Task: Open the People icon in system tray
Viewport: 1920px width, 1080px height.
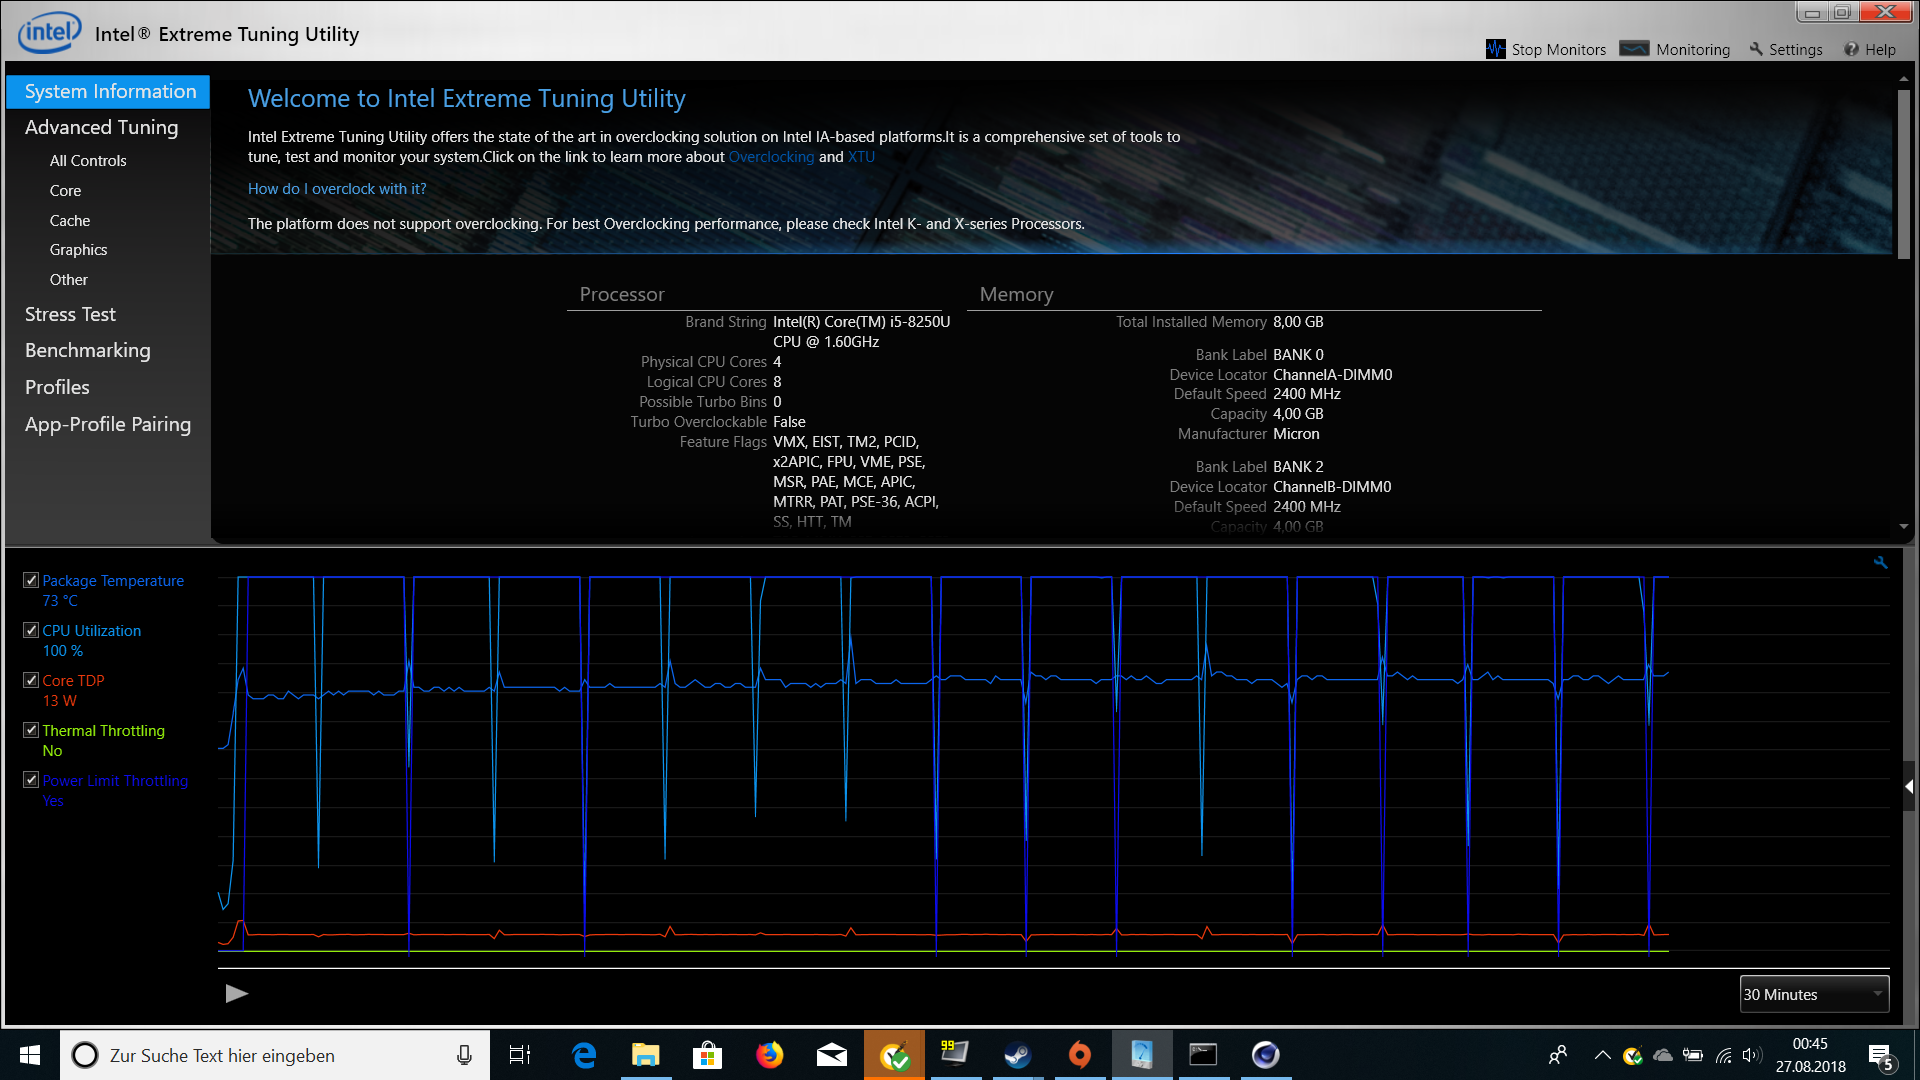Action: (x=1558, y=1055)
